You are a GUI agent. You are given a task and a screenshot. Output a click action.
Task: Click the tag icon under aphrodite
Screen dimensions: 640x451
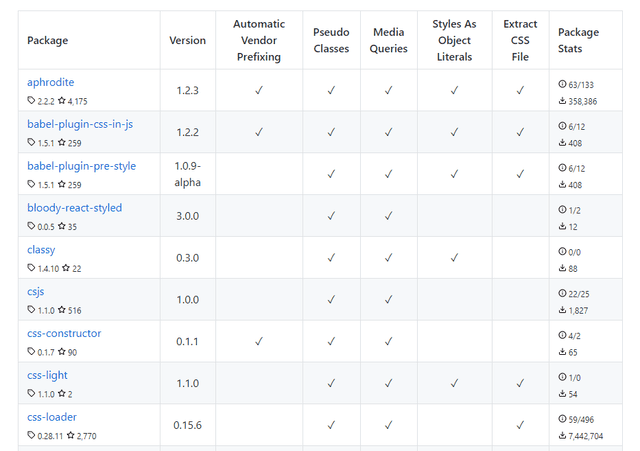click(31, 100)
